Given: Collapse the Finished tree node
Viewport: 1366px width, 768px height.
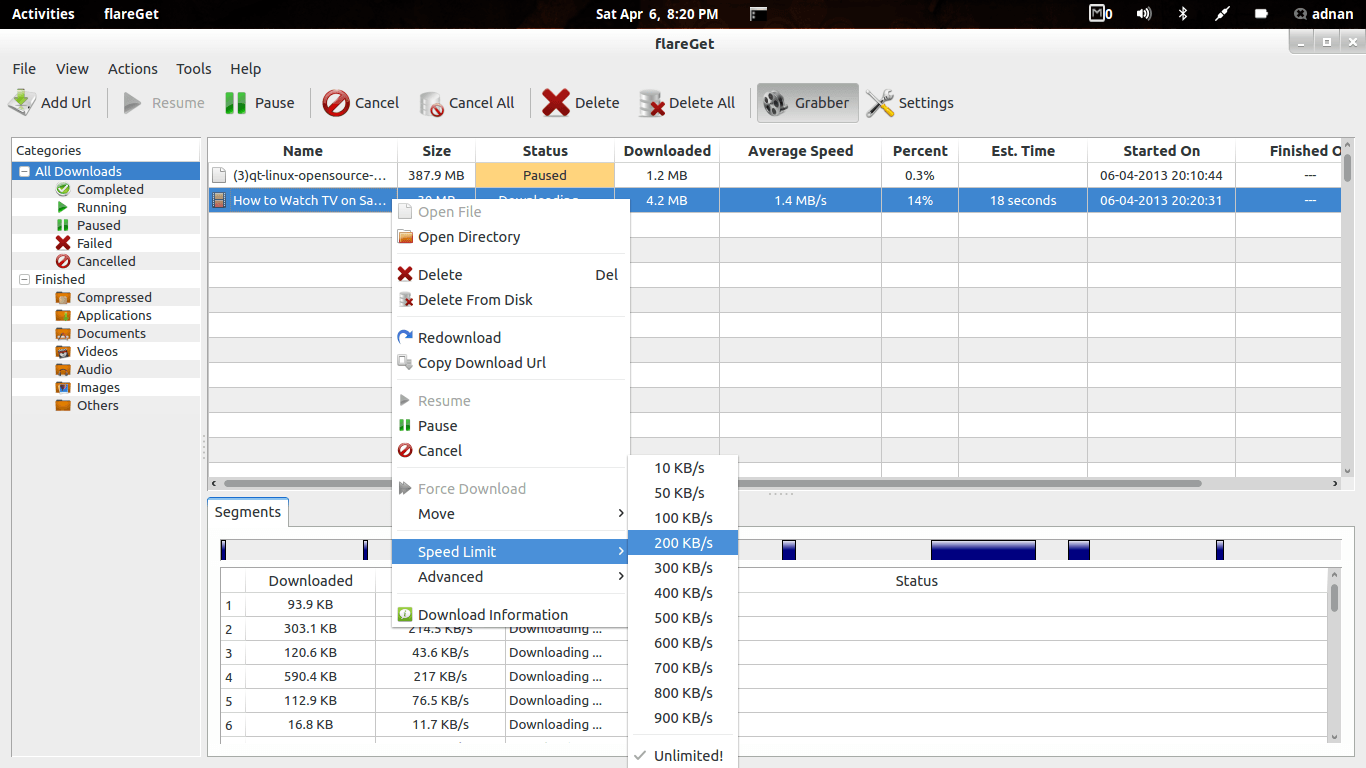Looking at the screenshot, I should (25, 280).
